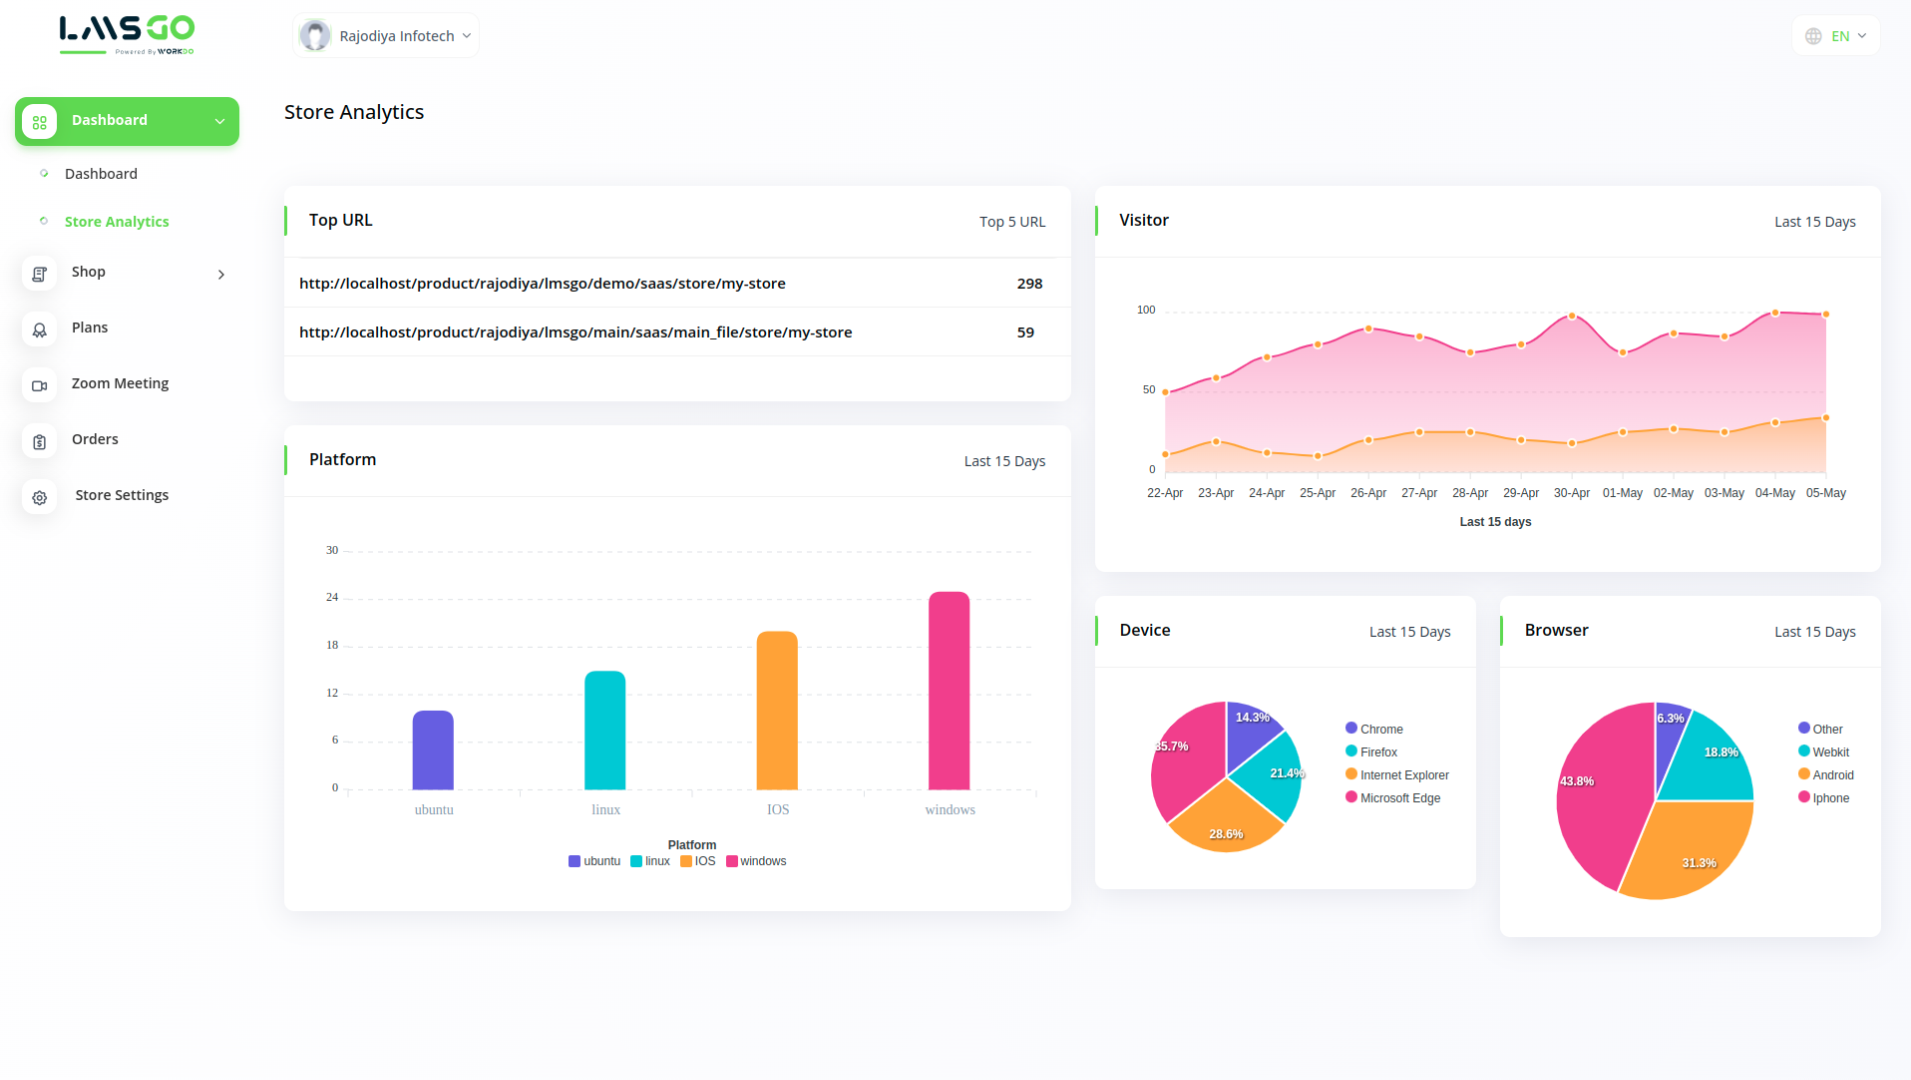Open Store Settings in the sidebar
1911x1080 pixels.
pyautogui.click(x=122, y=496)
